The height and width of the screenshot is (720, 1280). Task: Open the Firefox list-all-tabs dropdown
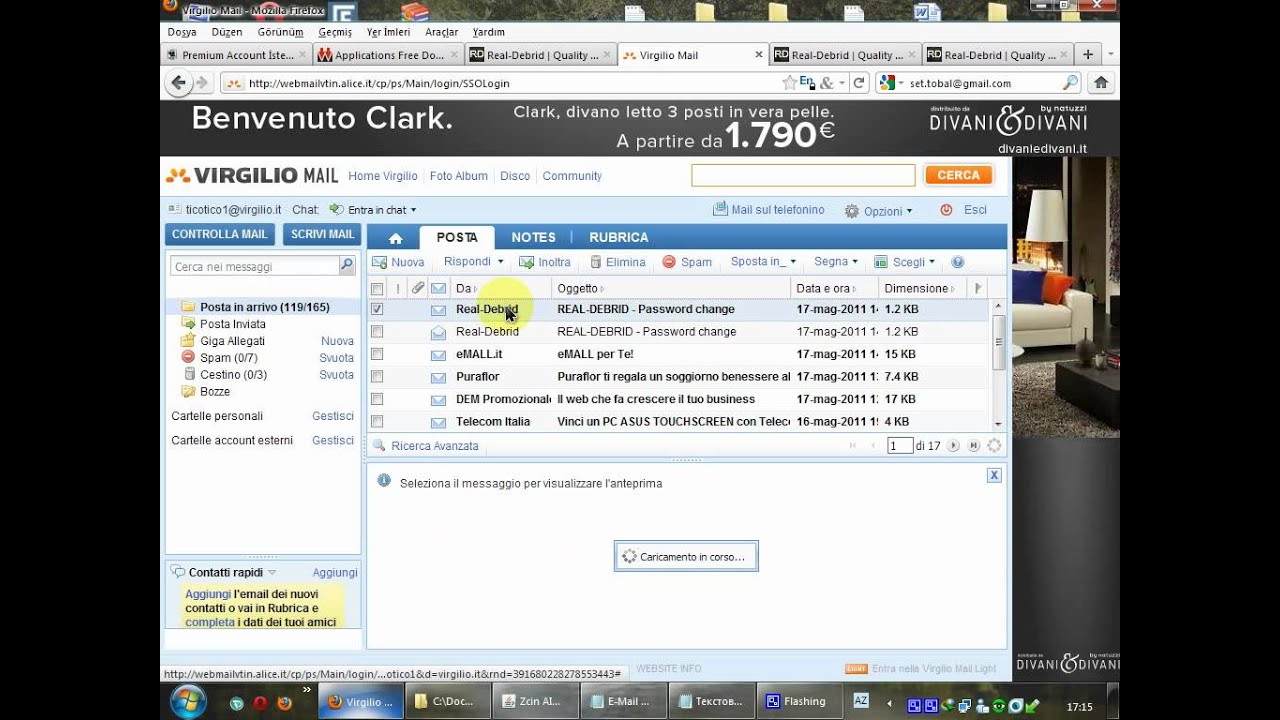[1110, 55]
